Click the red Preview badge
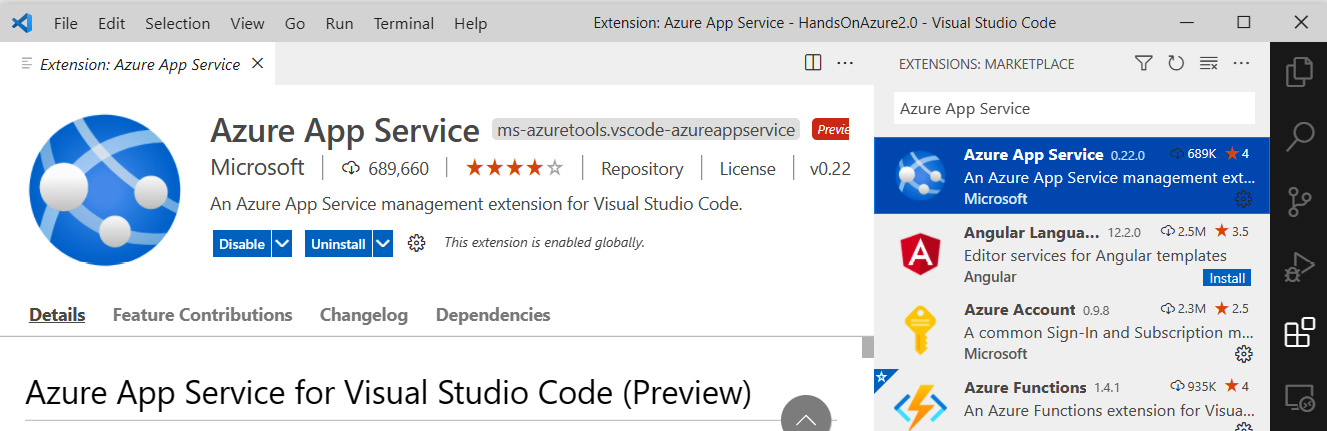This screenshot has height=431, width=1327. [832, 130]
